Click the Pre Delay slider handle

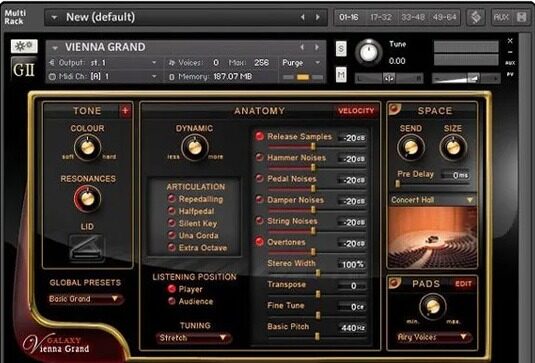(x=397, y=184)
